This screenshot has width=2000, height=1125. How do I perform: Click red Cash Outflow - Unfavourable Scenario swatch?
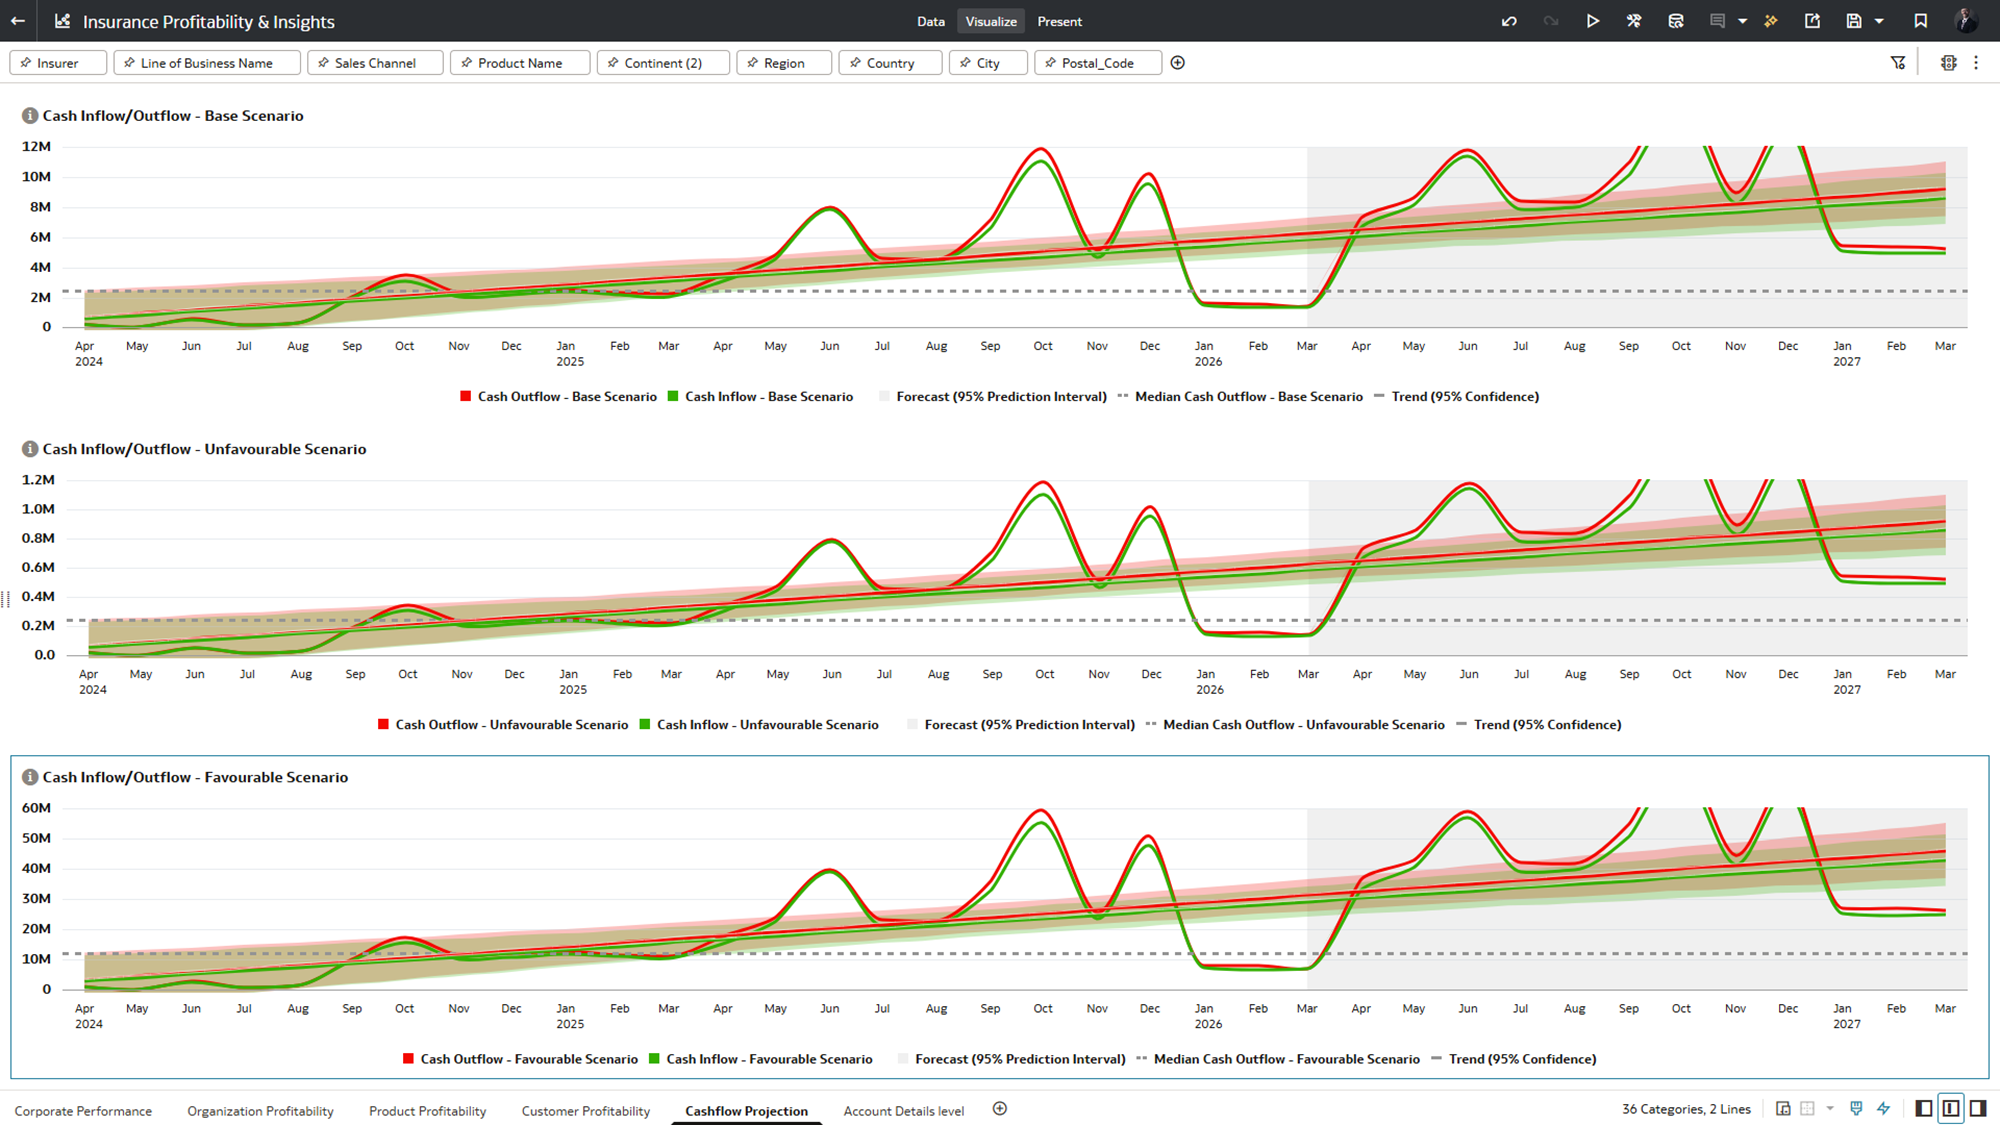[383, 725]
